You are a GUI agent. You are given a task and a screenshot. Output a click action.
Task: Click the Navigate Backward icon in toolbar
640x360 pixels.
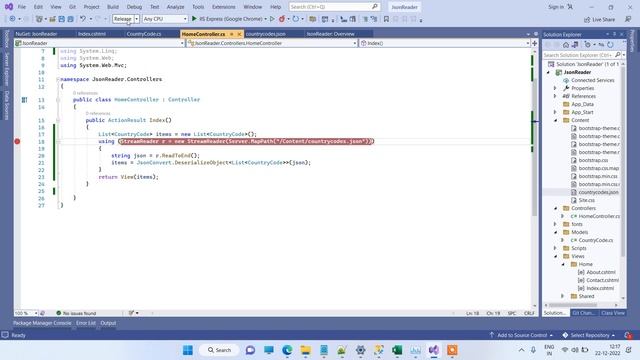tap(12, 19)
